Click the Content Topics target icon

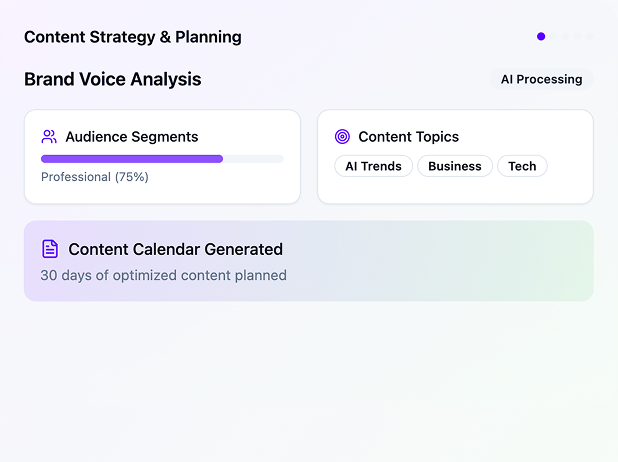tap(342, 137)
